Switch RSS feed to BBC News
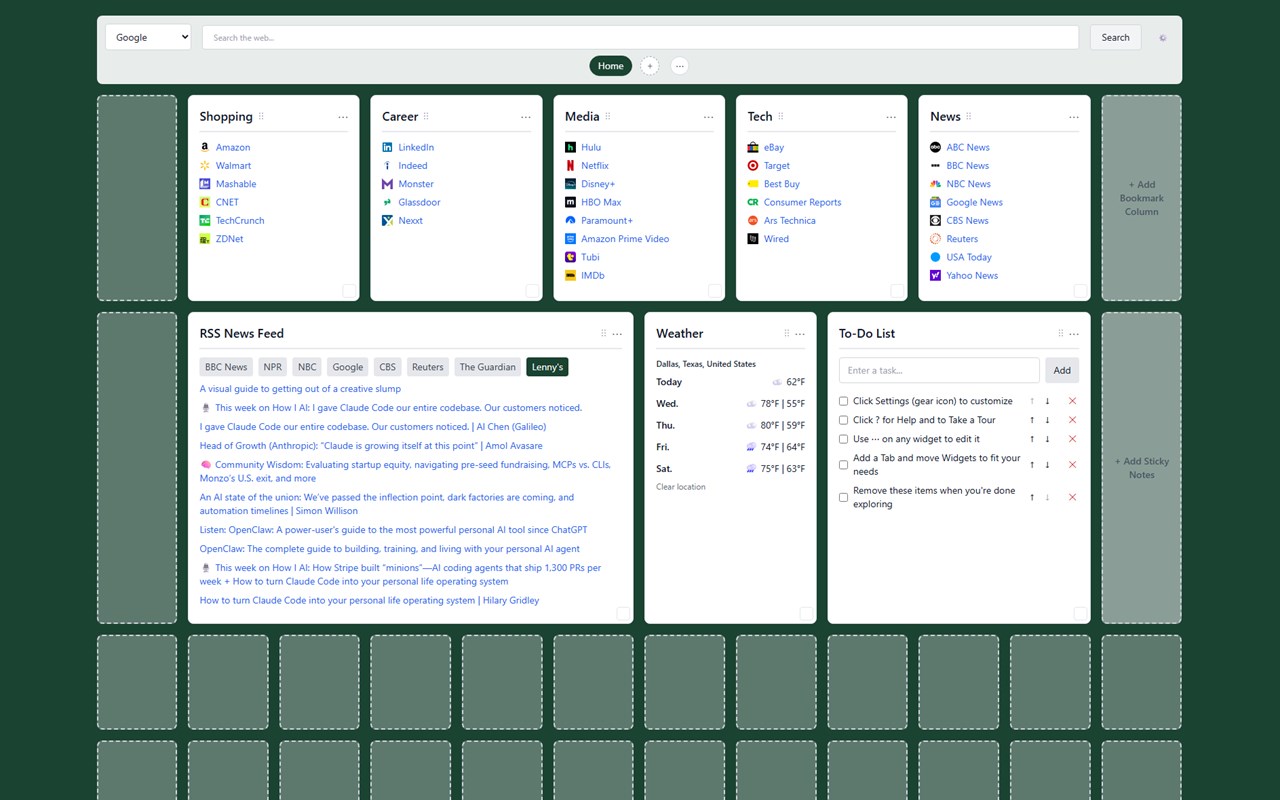Screen dimensions: 1280x800 [226, 367]
